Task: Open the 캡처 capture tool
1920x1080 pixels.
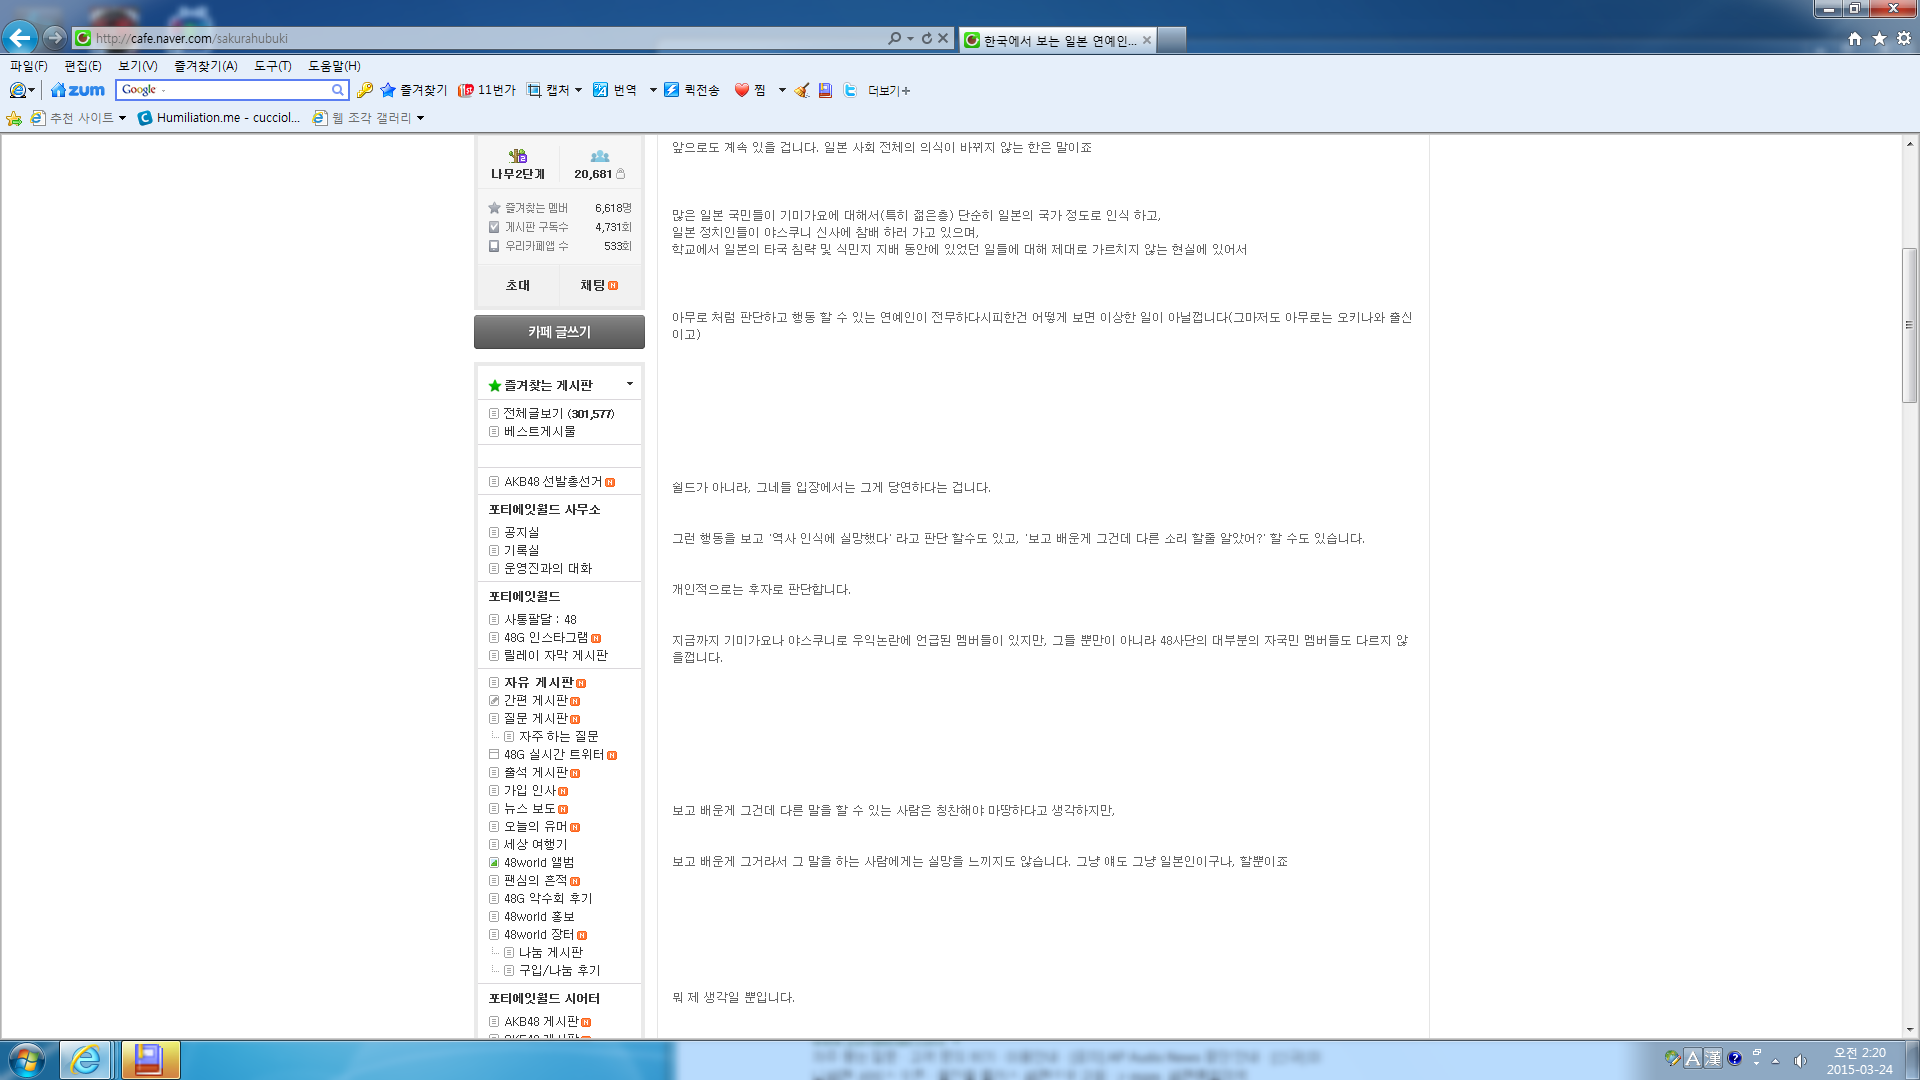Action: (x=548, y=90)
